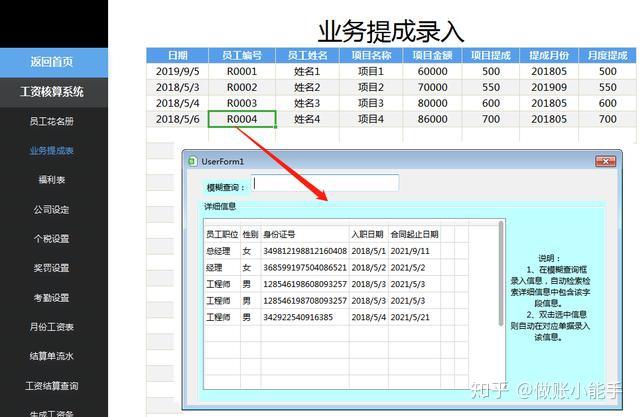
Task: Select amount cell 60000
Action: click(x=432, y=71)
